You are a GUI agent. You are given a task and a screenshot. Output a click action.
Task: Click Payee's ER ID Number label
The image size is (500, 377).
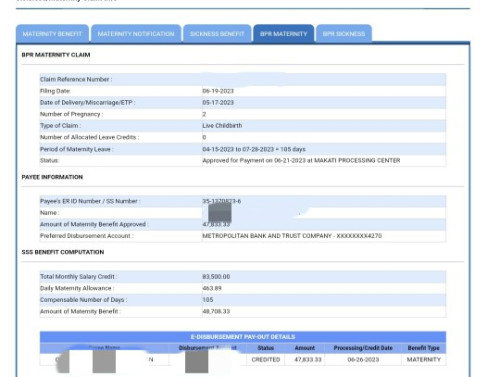pyautogui.click(x=90, y=201)
